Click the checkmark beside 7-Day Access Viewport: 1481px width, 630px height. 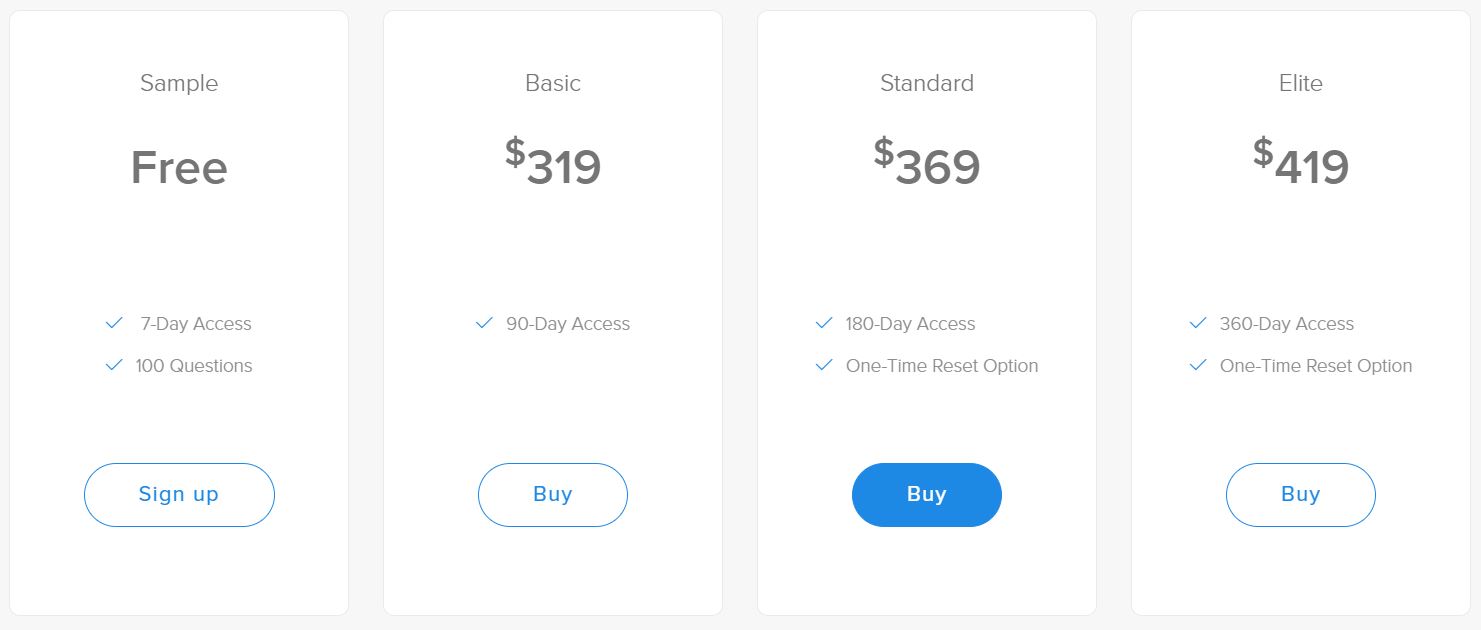click(113, 323)
